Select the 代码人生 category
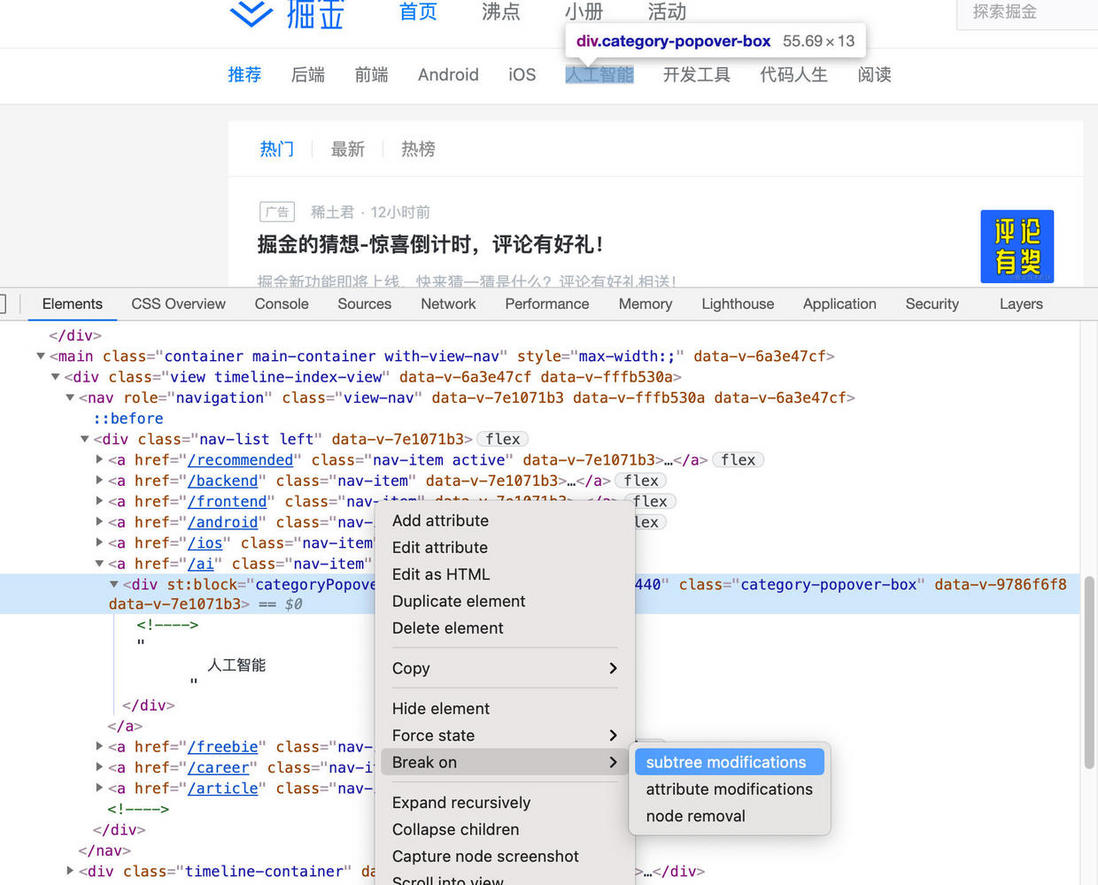1098x885 pixels. pos(794,74)
